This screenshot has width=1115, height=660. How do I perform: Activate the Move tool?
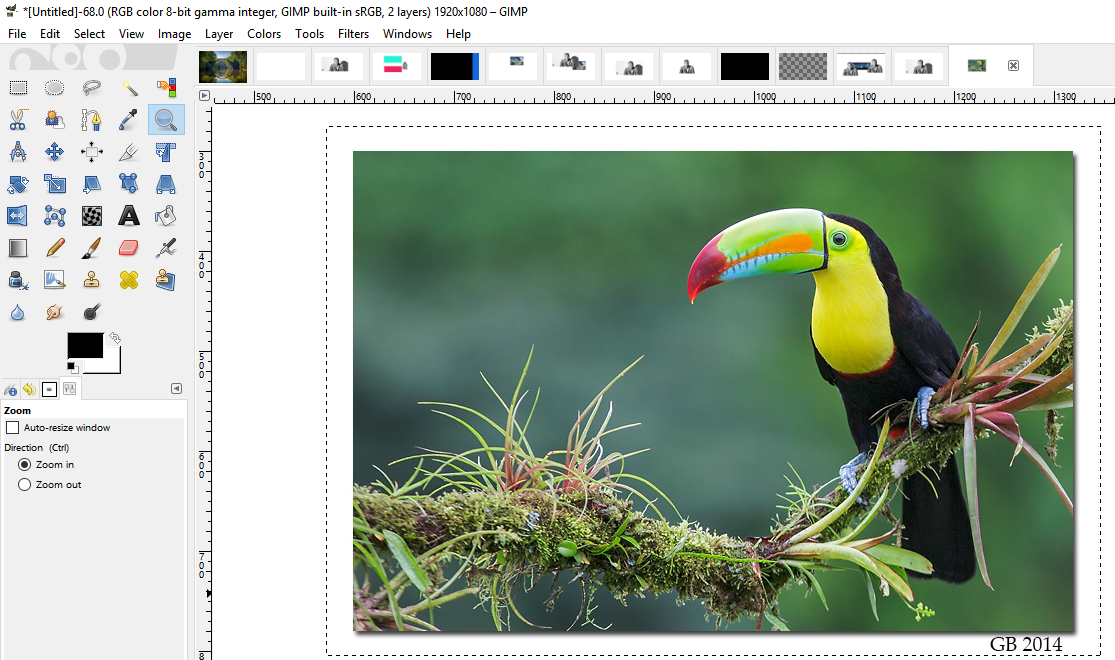(x=55, y=153)
